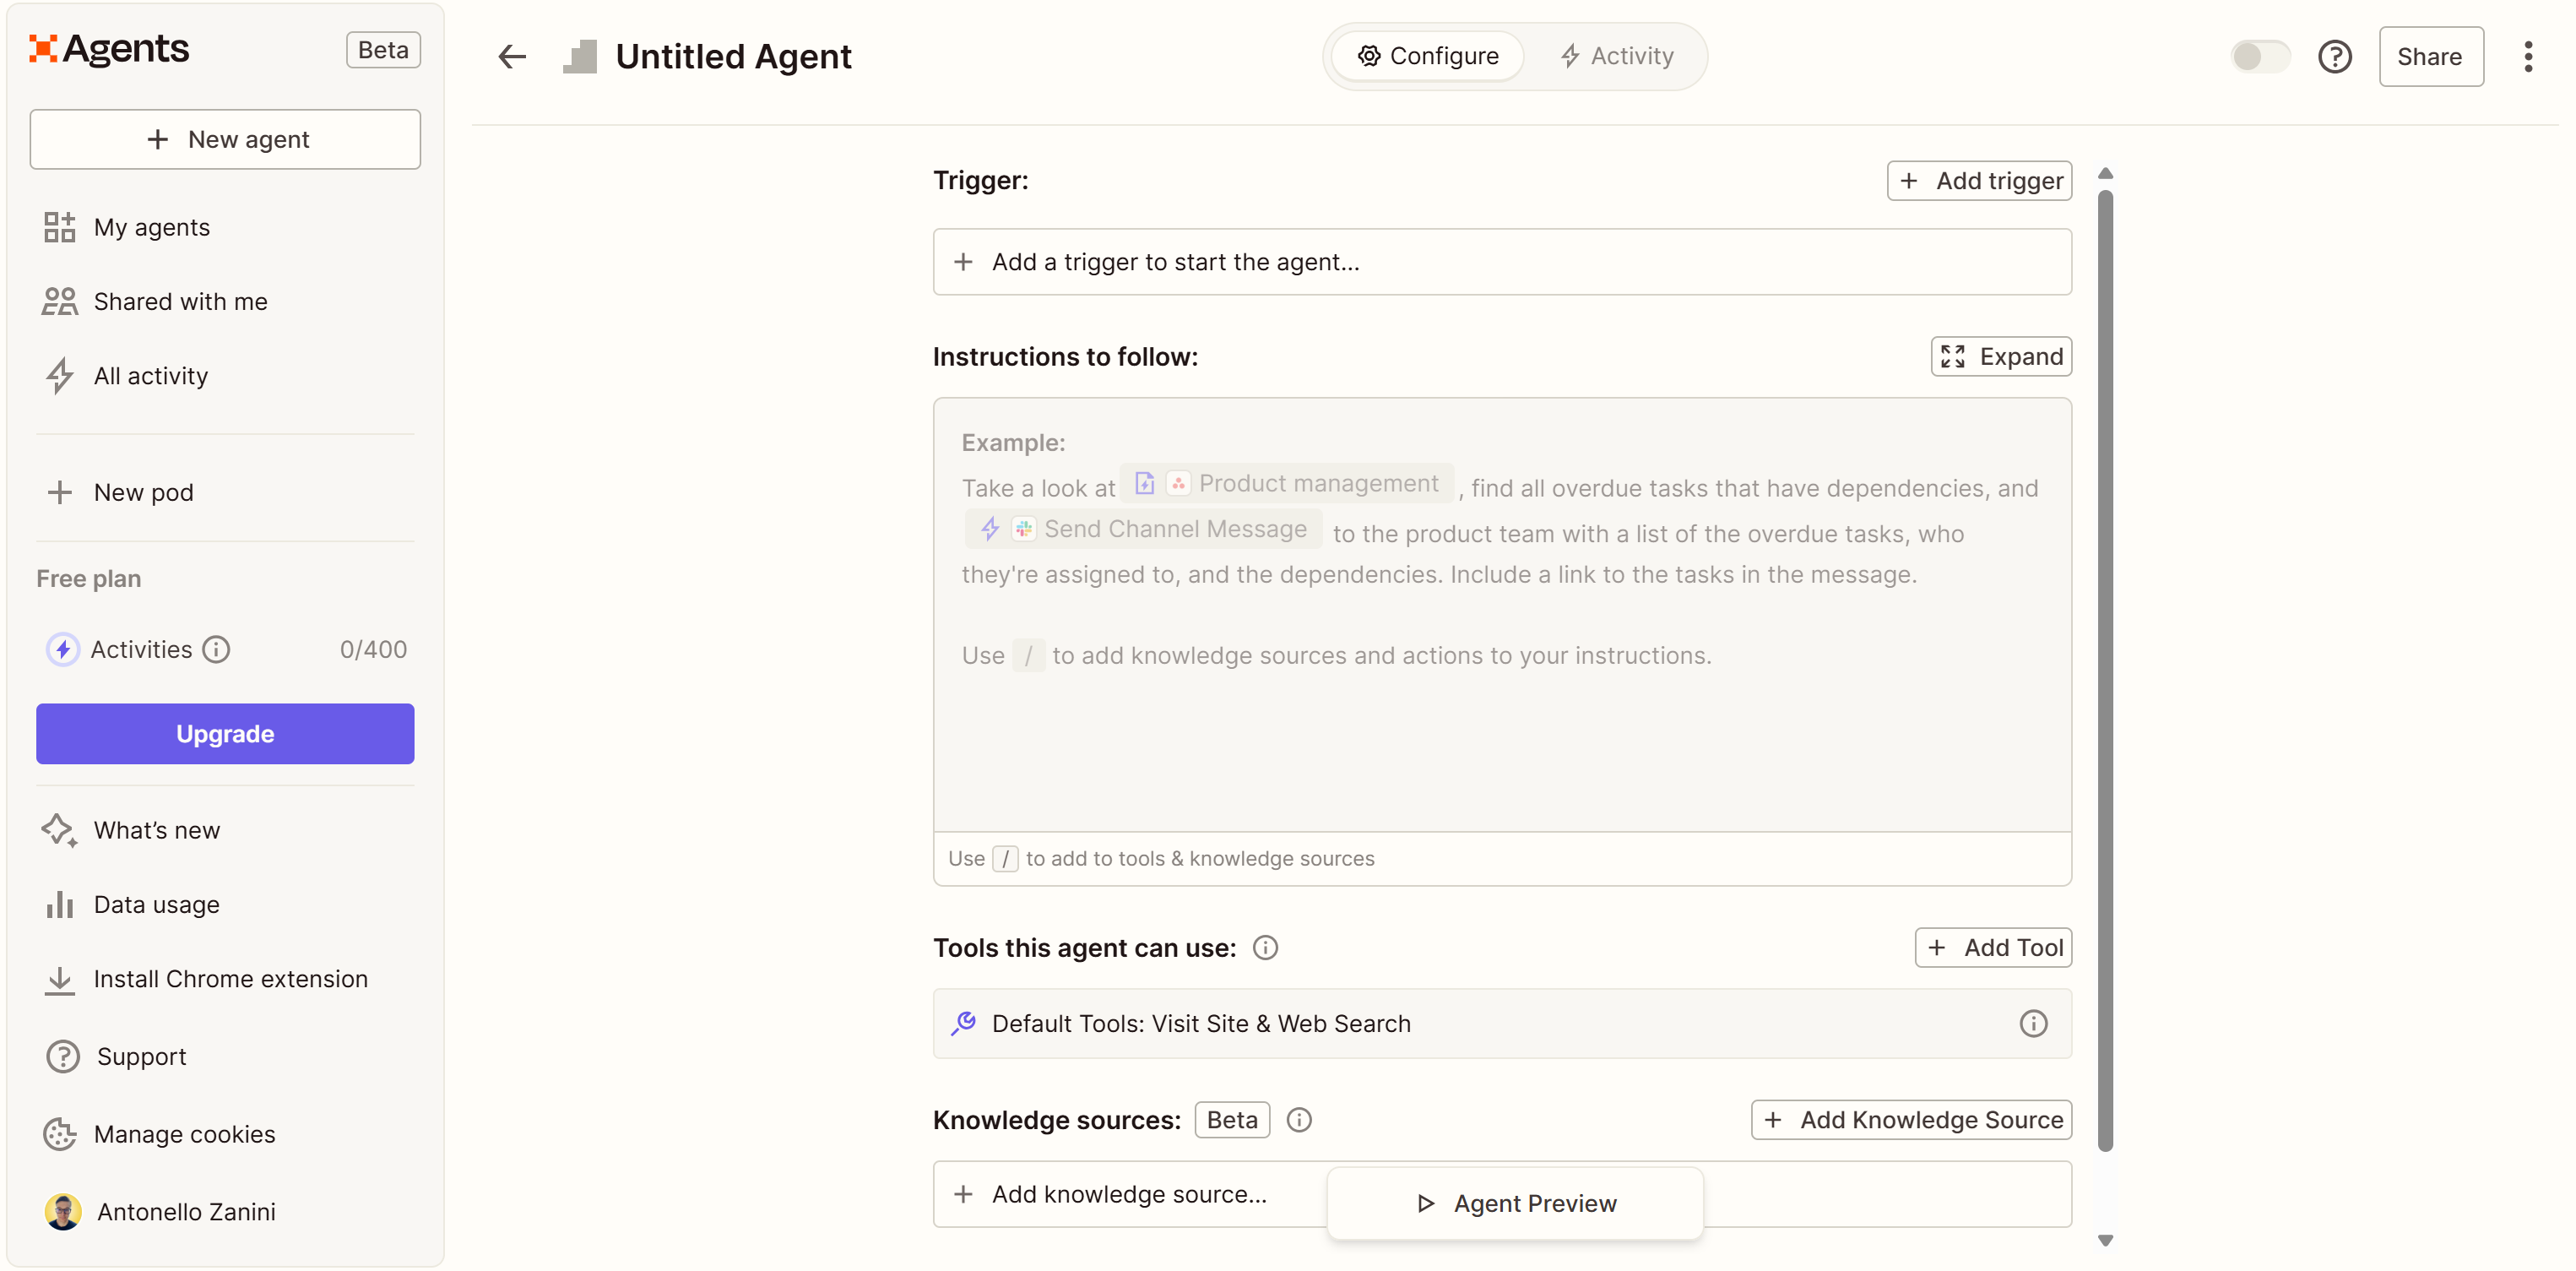Select My agents in the sidebar
The image size is (2576, 1271).
click(151, 227)
